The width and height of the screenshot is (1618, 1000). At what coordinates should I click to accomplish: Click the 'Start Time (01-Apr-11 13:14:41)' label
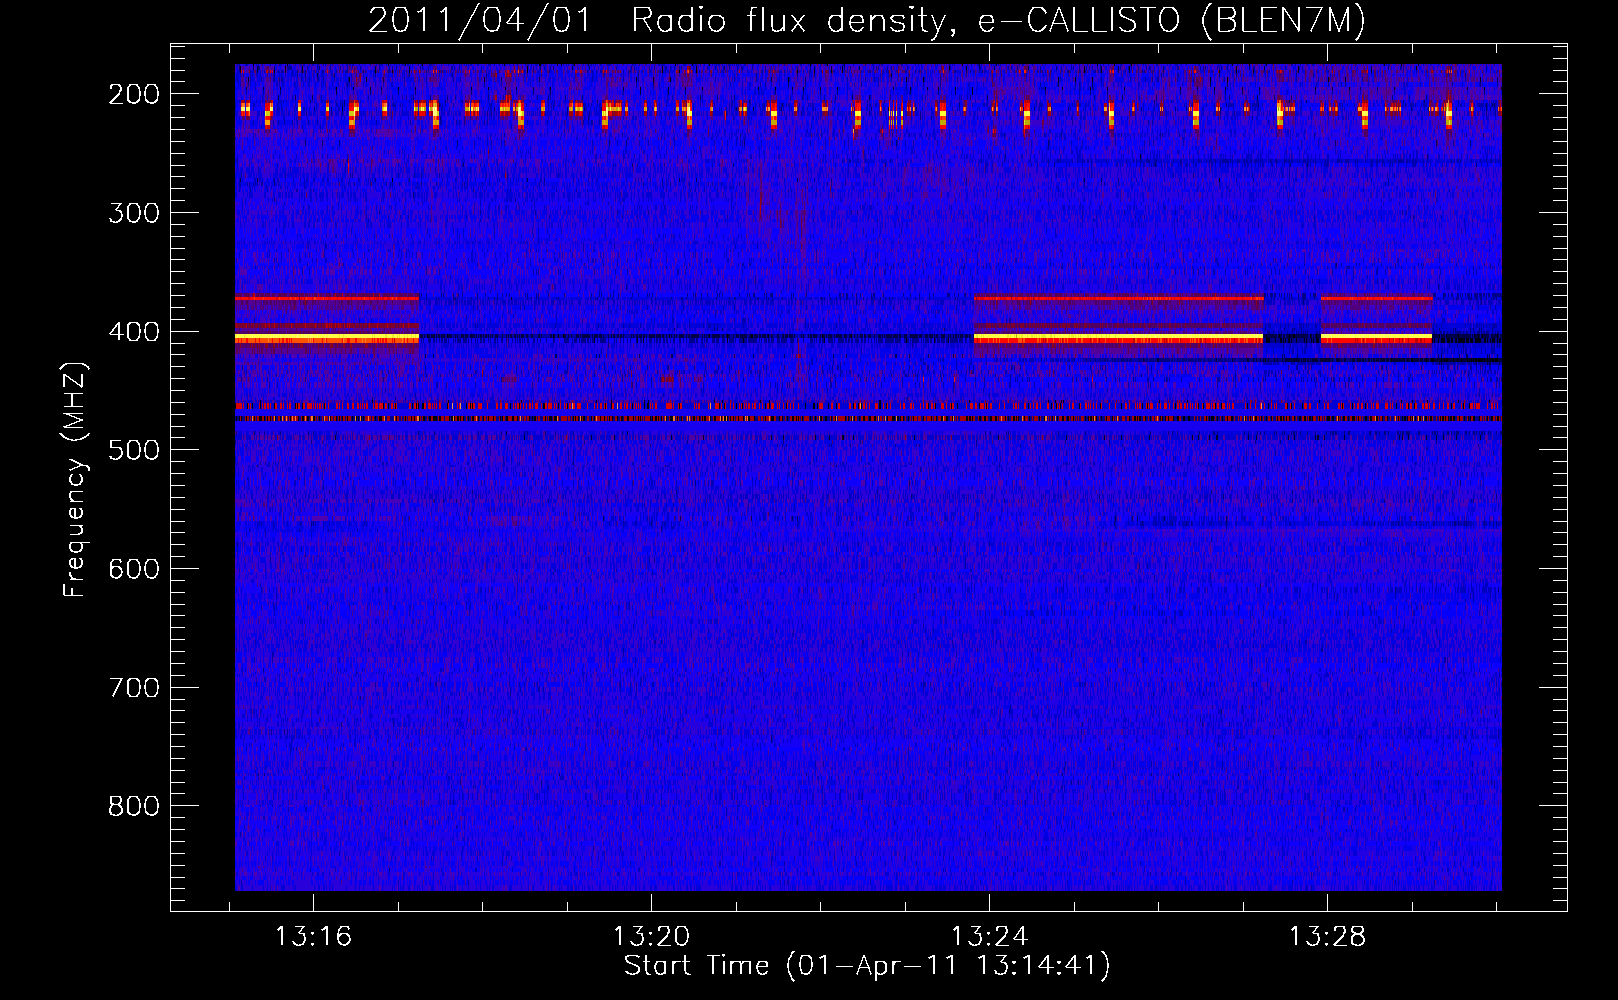coord(867,966)
